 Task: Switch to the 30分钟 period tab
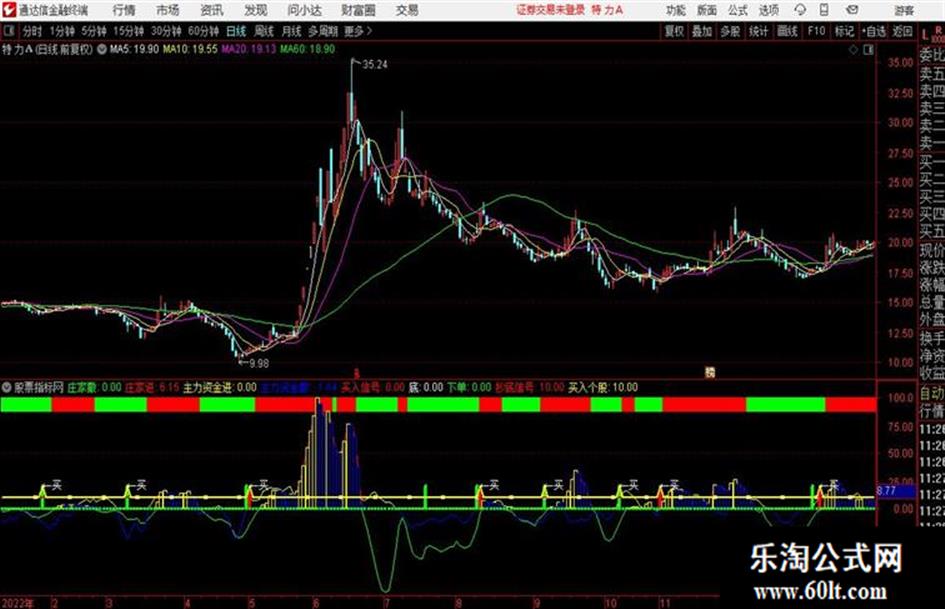pyautogui.click(x=166, y=31)
